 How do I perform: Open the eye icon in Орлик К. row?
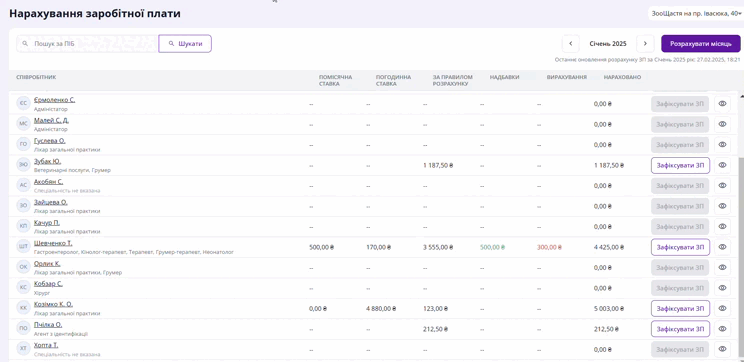pyautogui.click(x=722, y=268)
